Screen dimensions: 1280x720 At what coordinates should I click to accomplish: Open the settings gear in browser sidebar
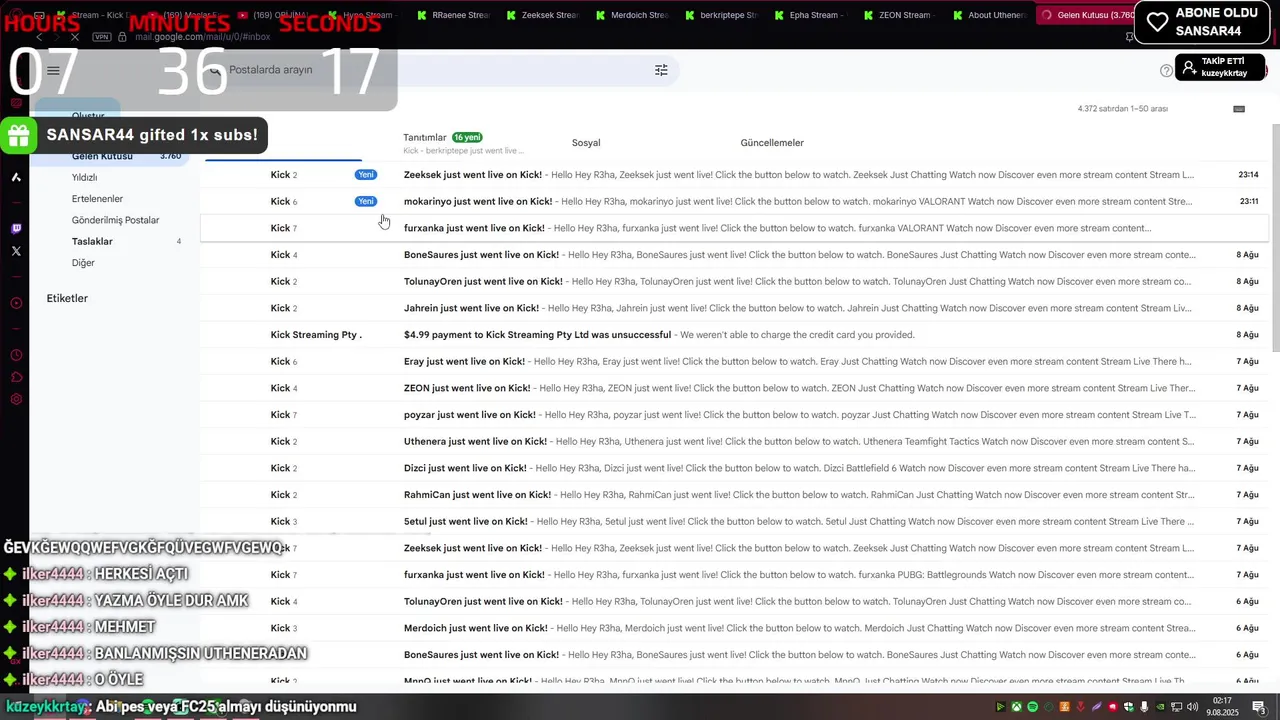click(16, 399)
